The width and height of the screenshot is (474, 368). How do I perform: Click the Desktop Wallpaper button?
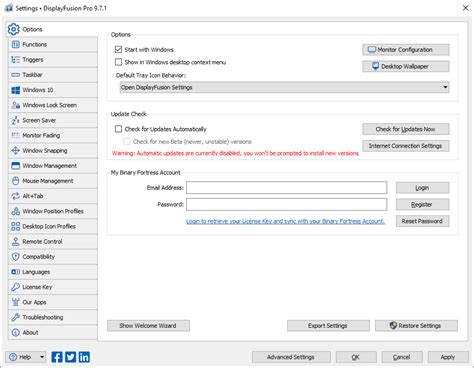tap(406, 66)
